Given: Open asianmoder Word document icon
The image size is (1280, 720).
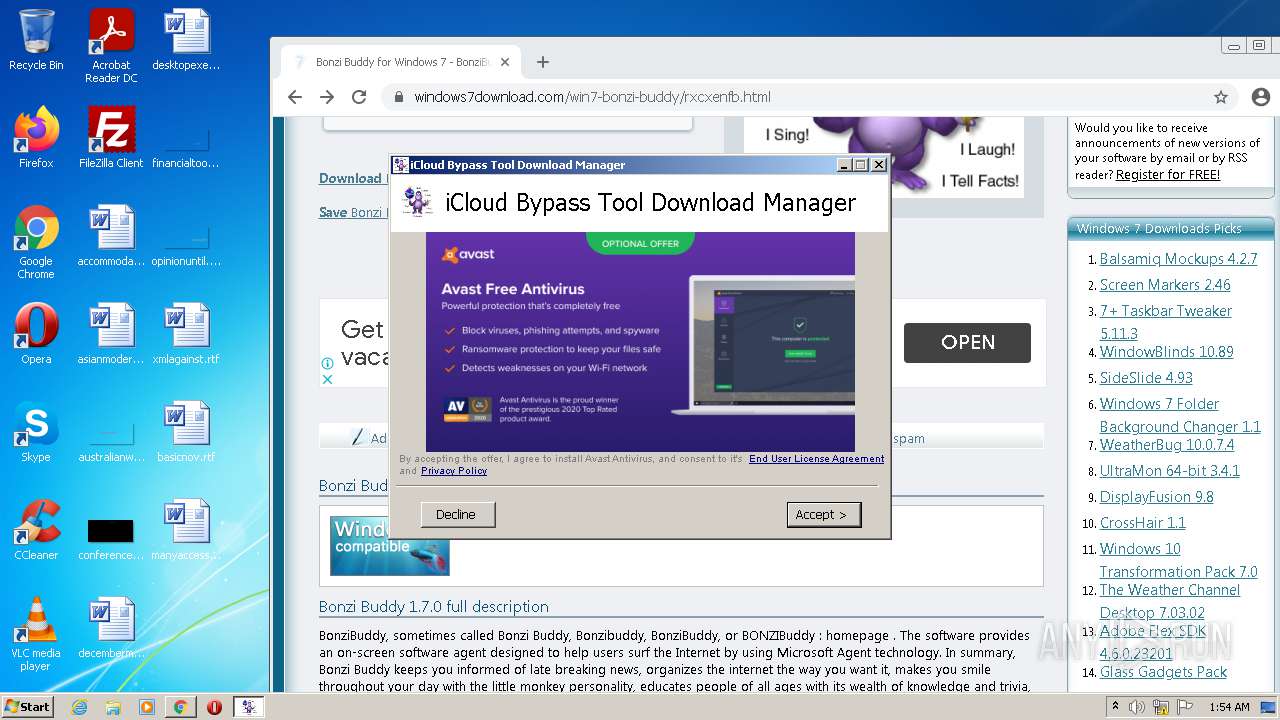Looking at the screenshot, I should point(111,334).
